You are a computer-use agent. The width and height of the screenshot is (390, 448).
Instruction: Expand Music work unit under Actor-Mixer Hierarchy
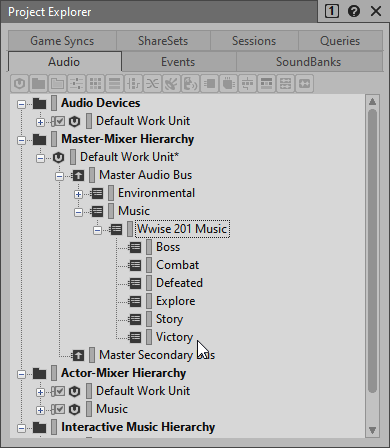[40, 410]
